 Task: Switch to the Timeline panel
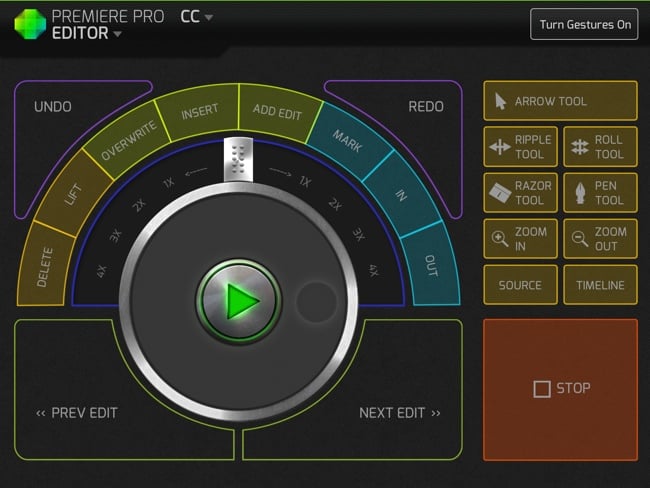point(600,285)
